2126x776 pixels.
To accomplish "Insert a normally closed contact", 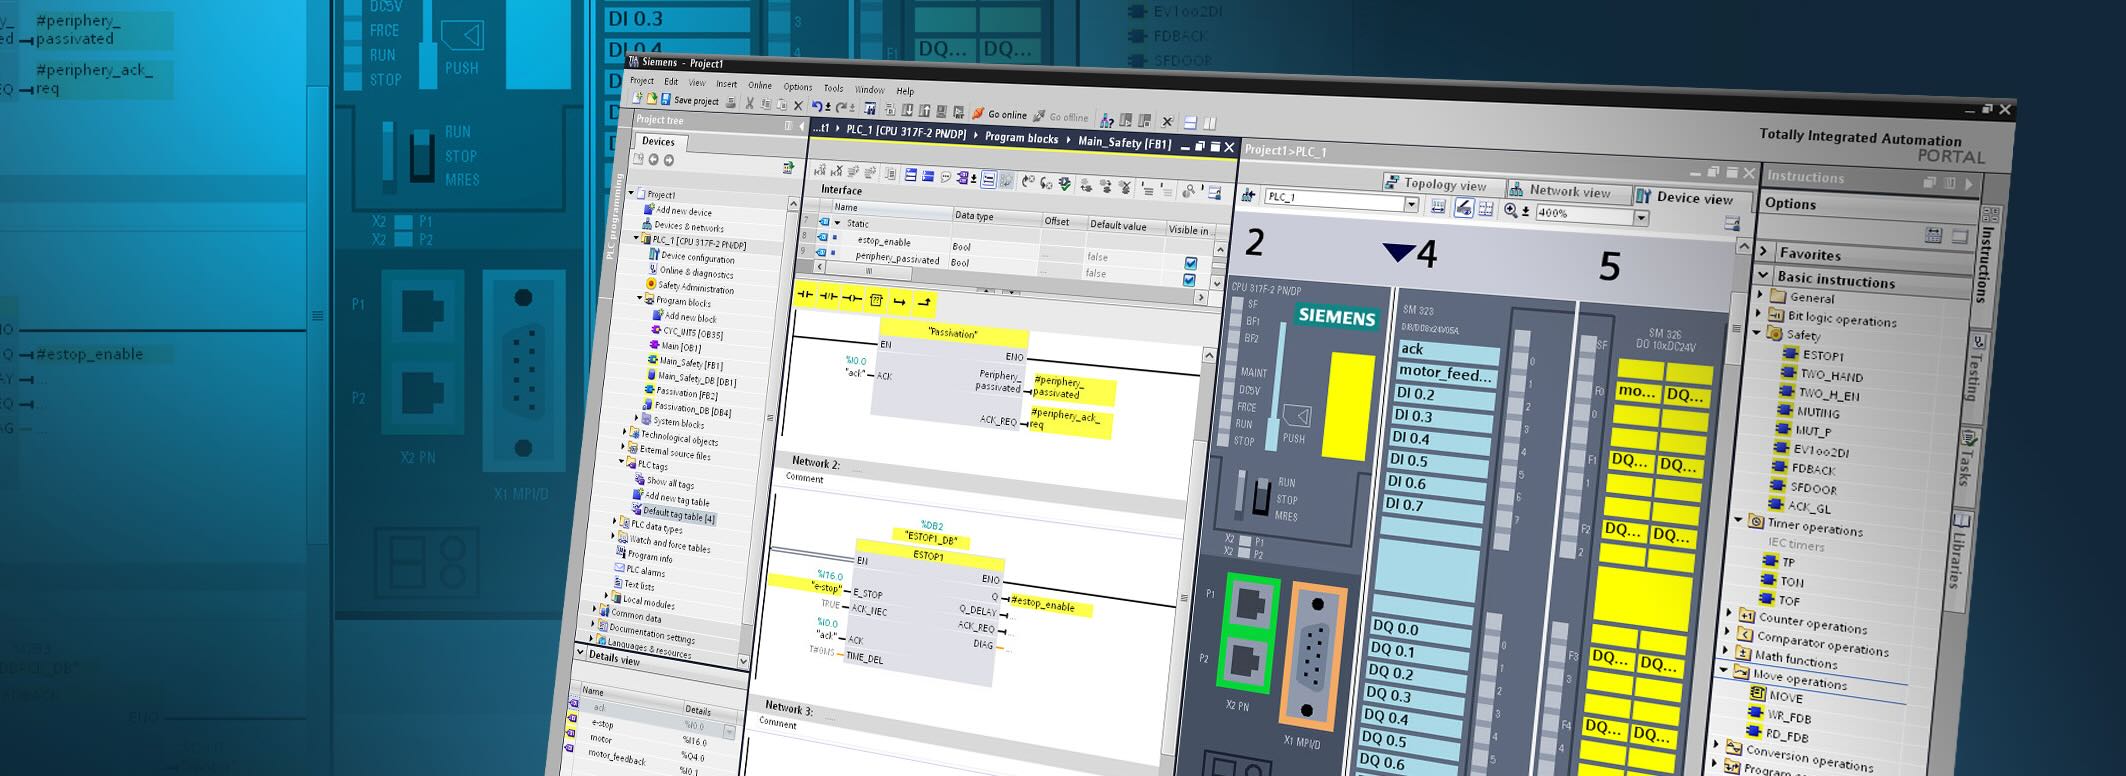I will pyautogui.click(x=828, y=296).
